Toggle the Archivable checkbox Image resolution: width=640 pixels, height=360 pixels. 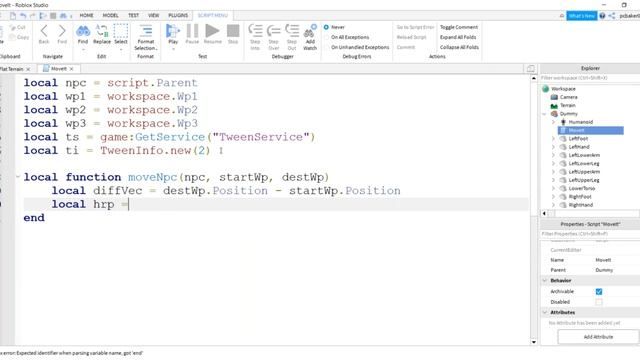(599, 291)
